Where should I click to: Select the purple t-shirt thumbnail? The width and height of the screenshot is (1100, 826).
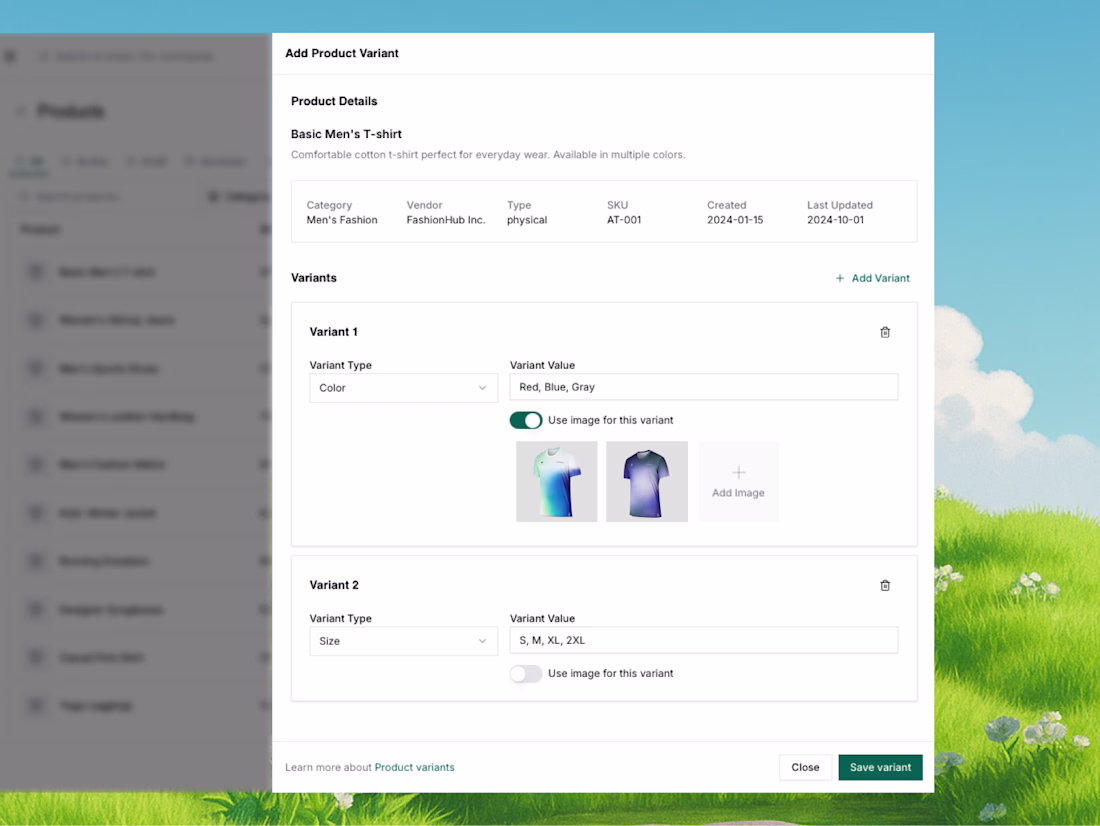point(647,481)
